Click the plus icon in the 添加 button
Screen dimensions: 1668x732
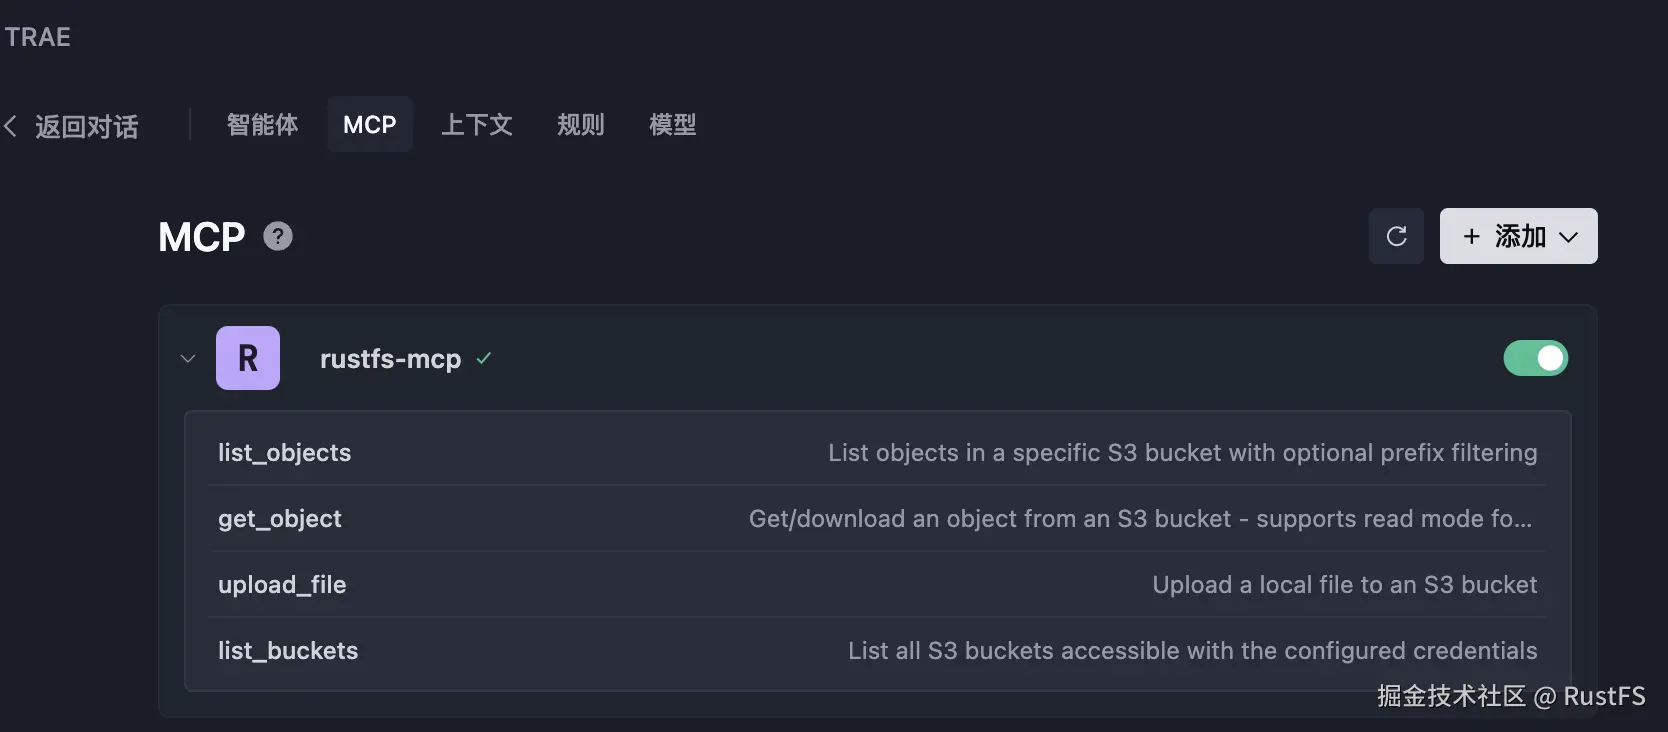point(1471,237)
